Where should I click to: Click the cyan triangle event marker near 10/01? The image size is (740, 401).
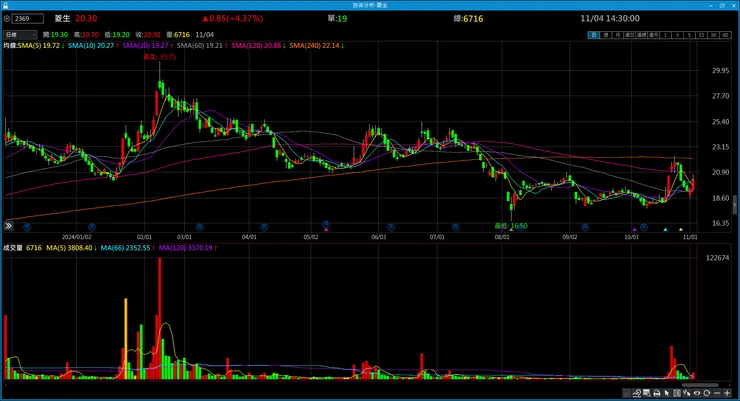[x=665, y=230]
